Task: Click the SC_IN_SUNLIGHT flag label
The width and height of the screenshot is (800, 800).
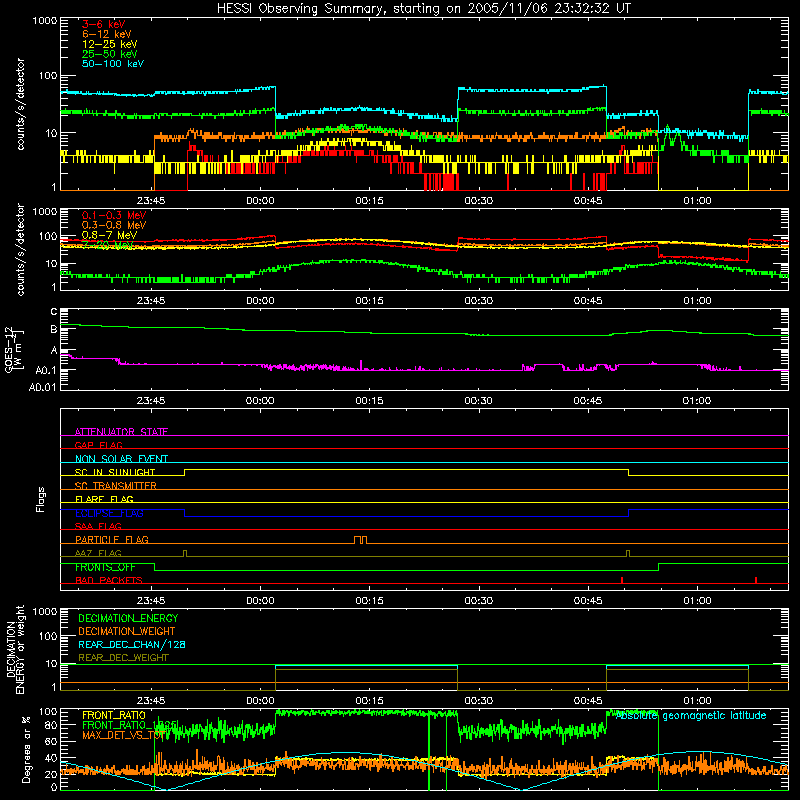Action: coord(115,472)
